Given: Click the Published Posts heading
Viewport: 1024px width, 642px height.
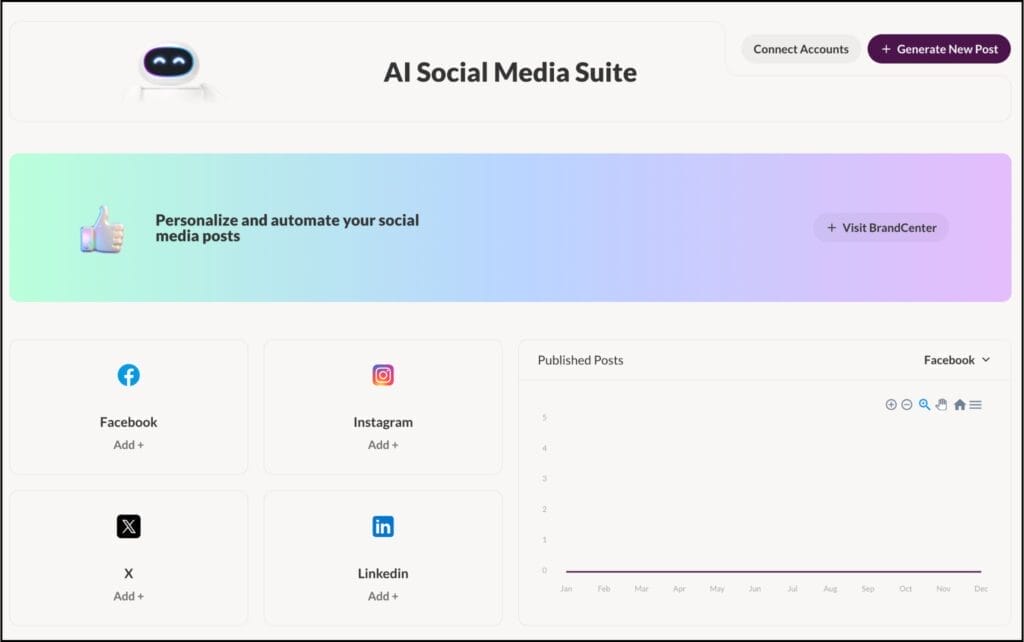Looking at the screenshot, I should [581, 360].
